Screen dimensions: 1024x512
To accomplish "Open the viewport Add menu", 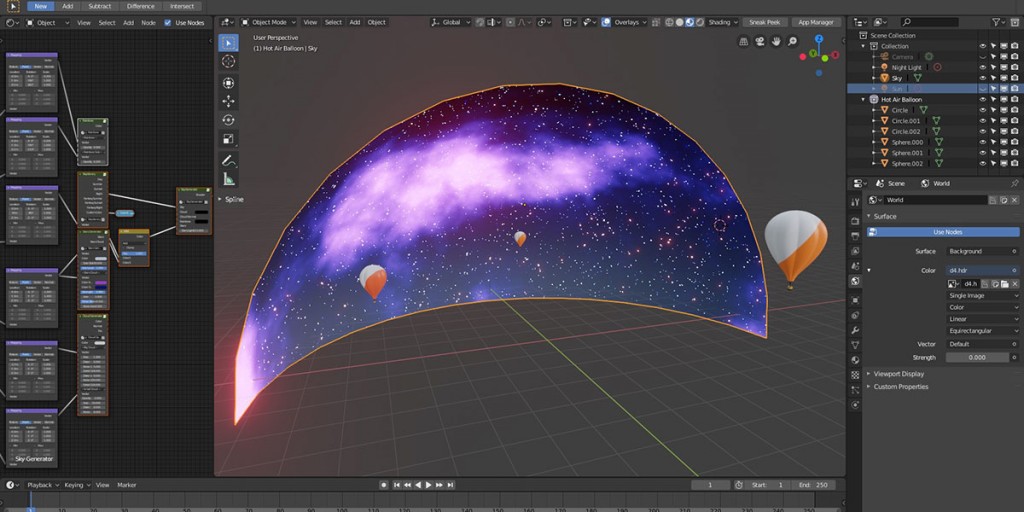I will 354,22.
